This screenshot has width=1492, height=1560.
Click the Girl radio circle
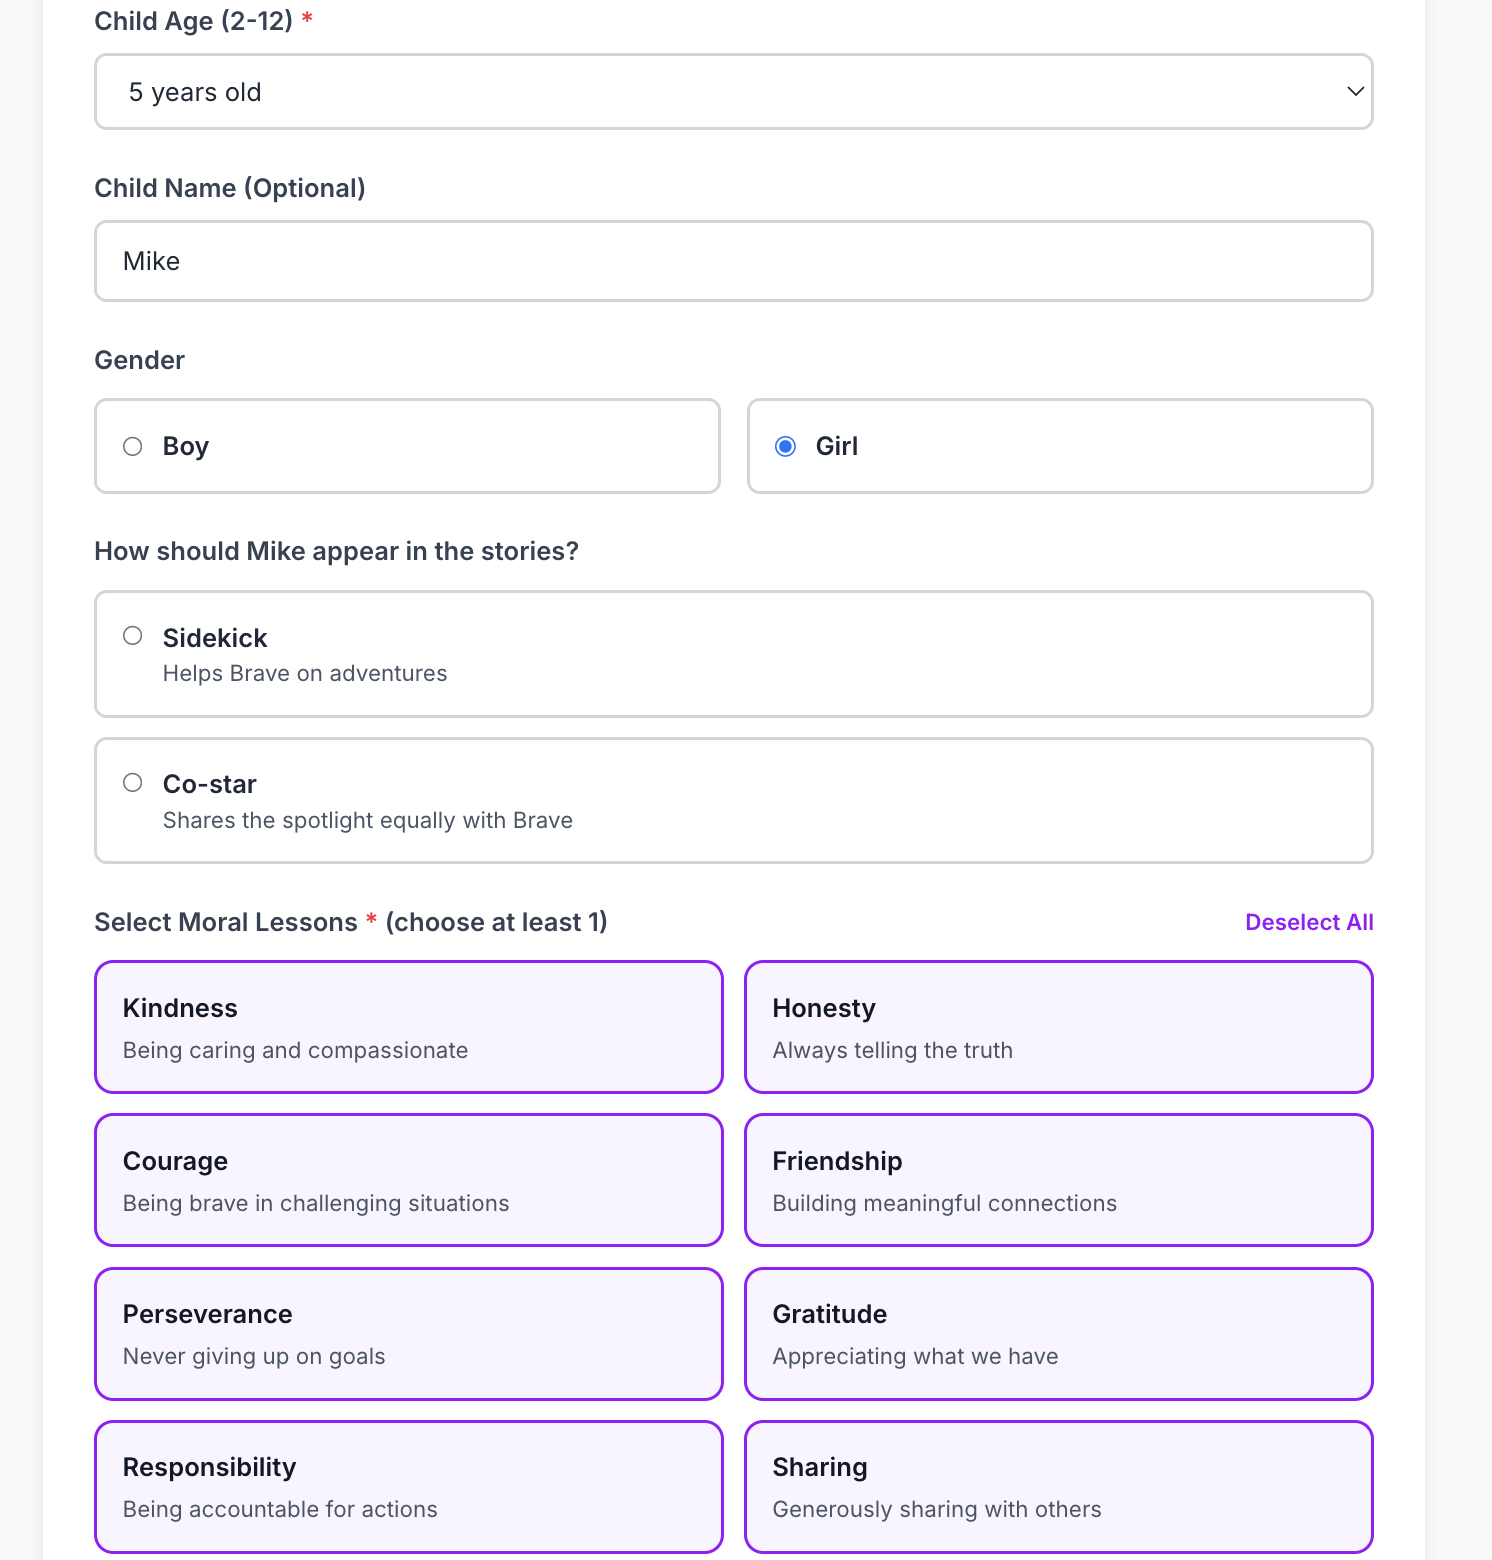coord(786,446)
